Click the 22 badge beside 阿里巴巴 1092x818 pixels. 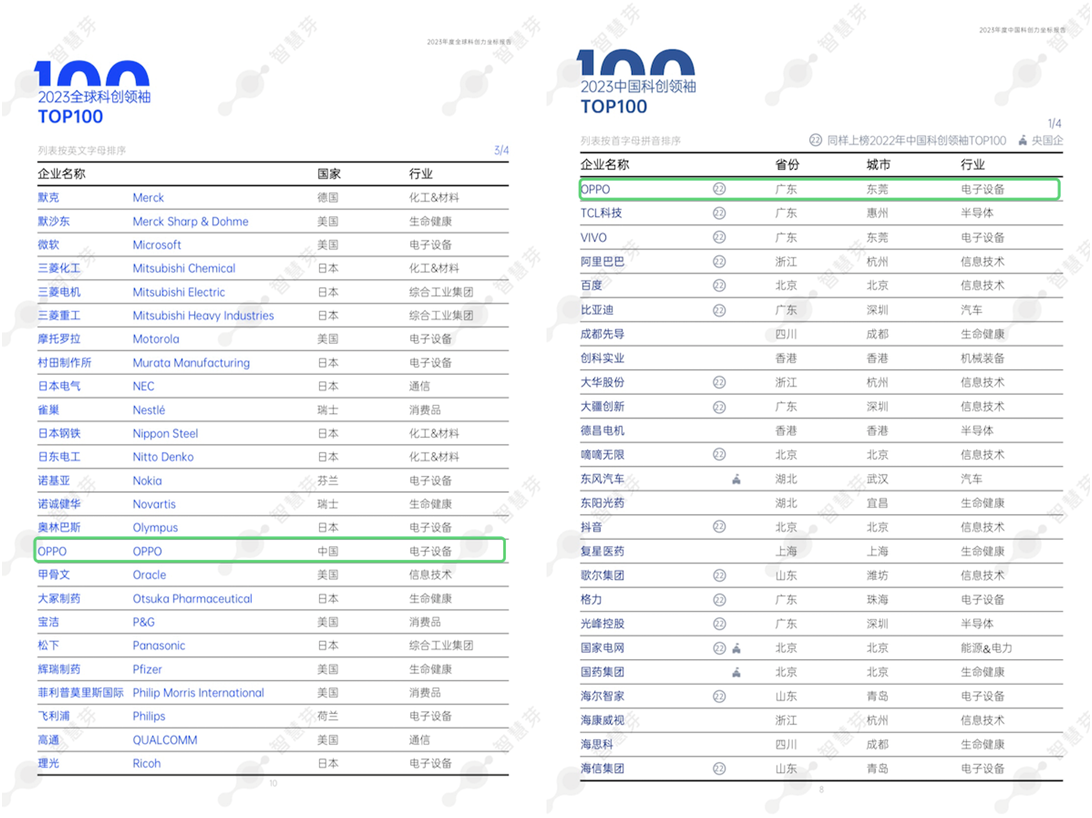coord(719,262)
